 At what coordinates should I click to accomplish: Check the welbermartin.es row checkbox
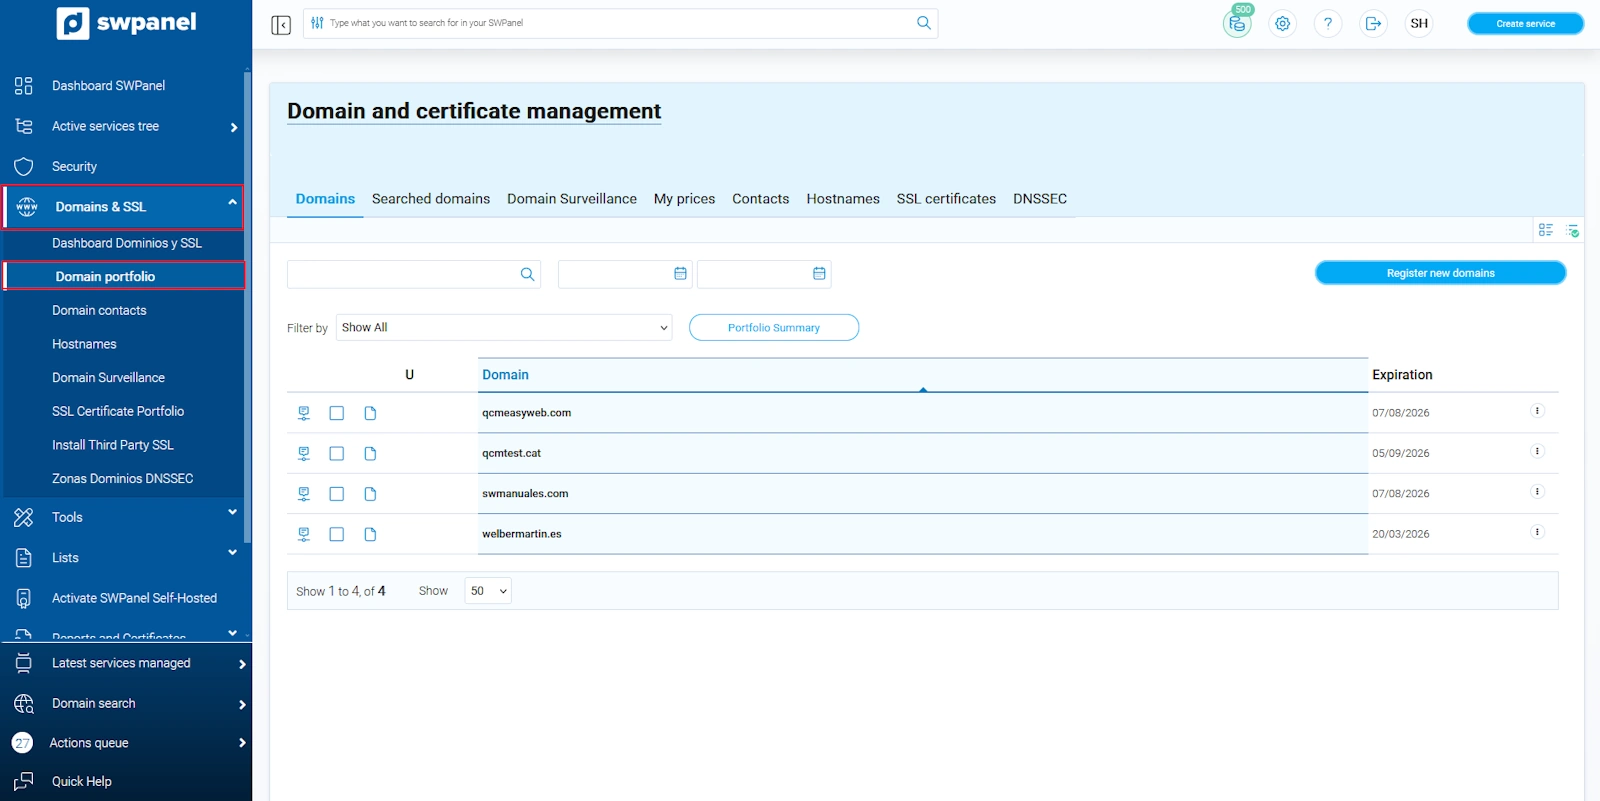[x=337, y=534]
